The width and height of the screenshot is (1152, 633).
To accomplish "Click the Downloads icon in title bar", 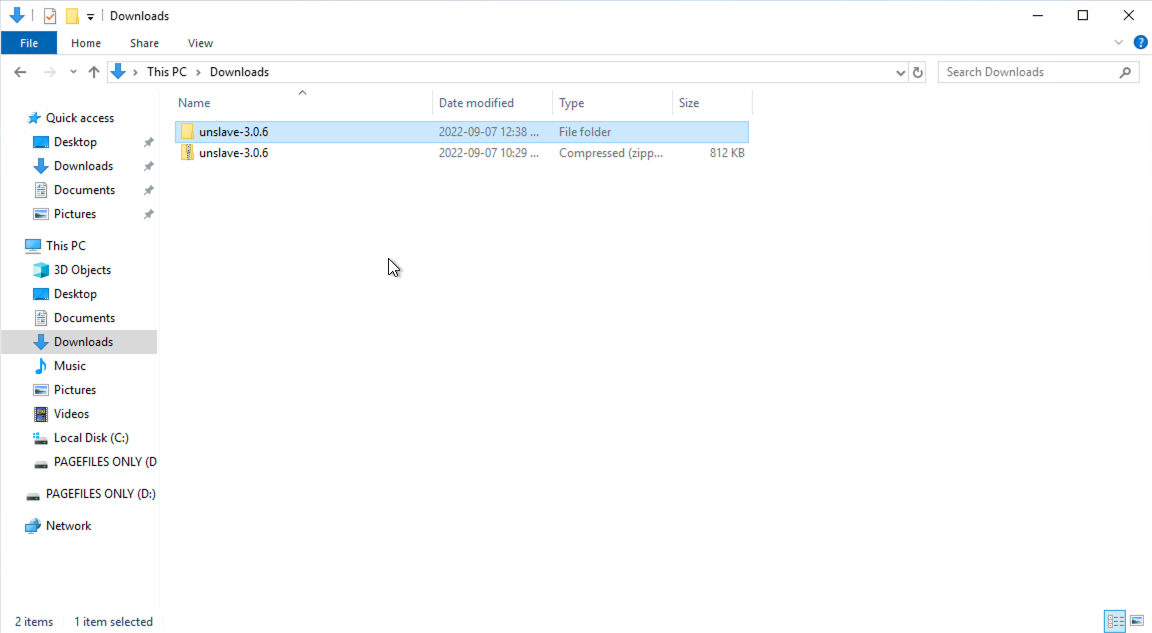I will [17, 15].
